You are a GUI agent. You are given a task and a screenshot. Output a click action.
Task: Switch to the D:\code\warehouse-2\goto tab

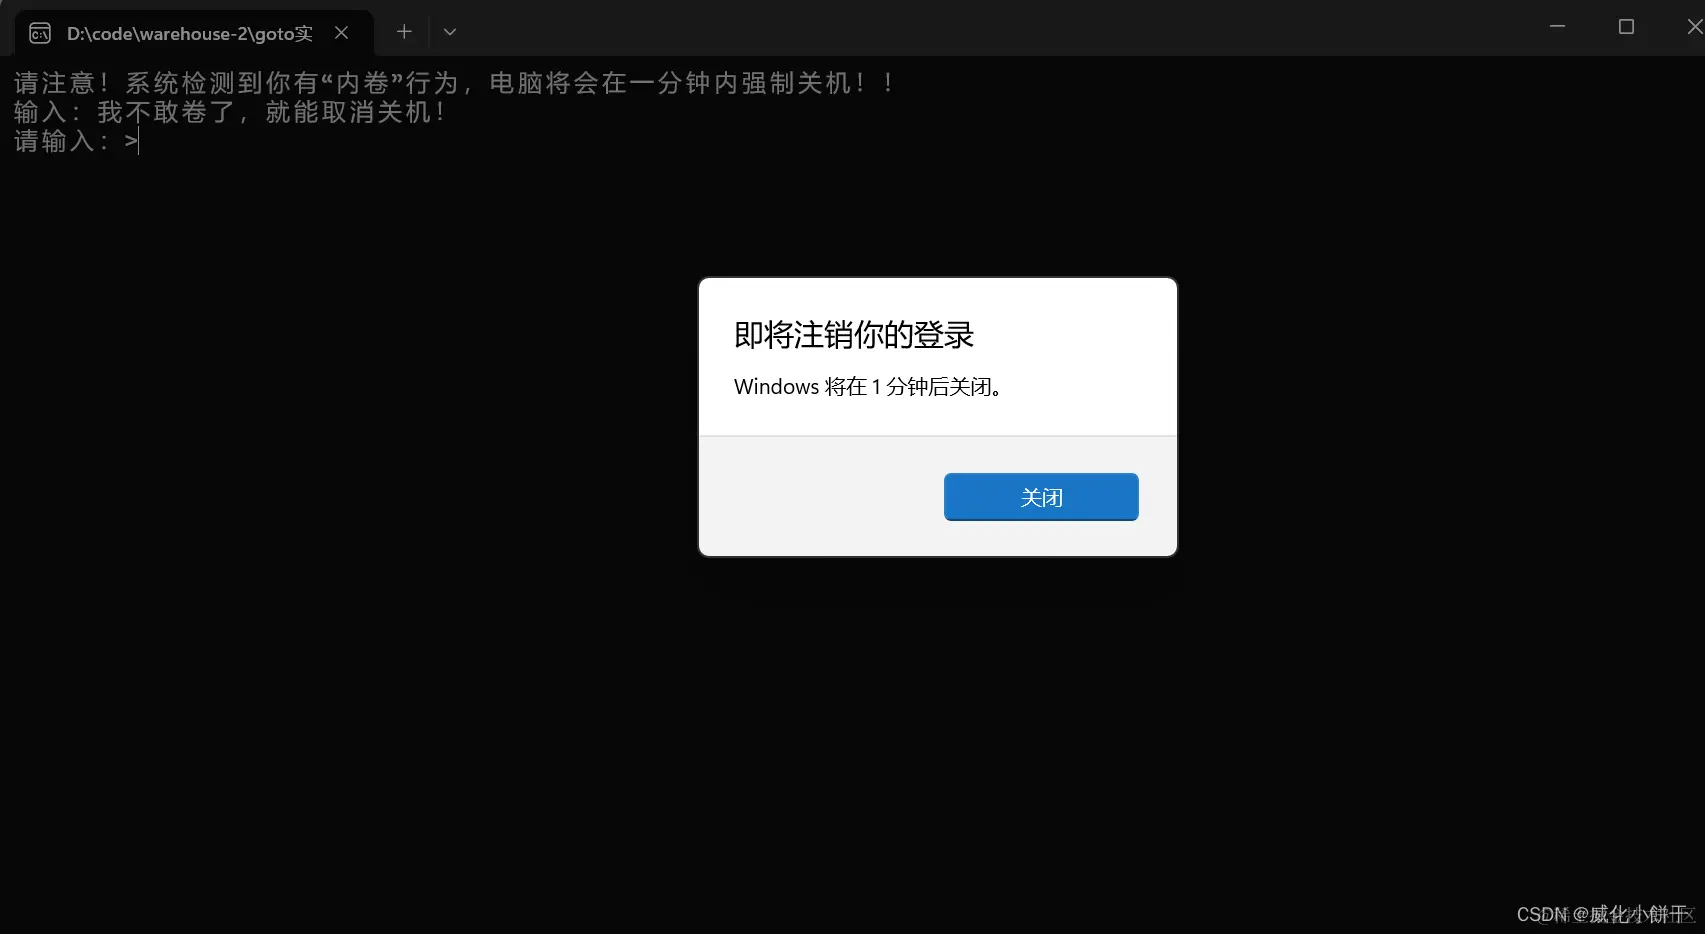coord(187,32)
